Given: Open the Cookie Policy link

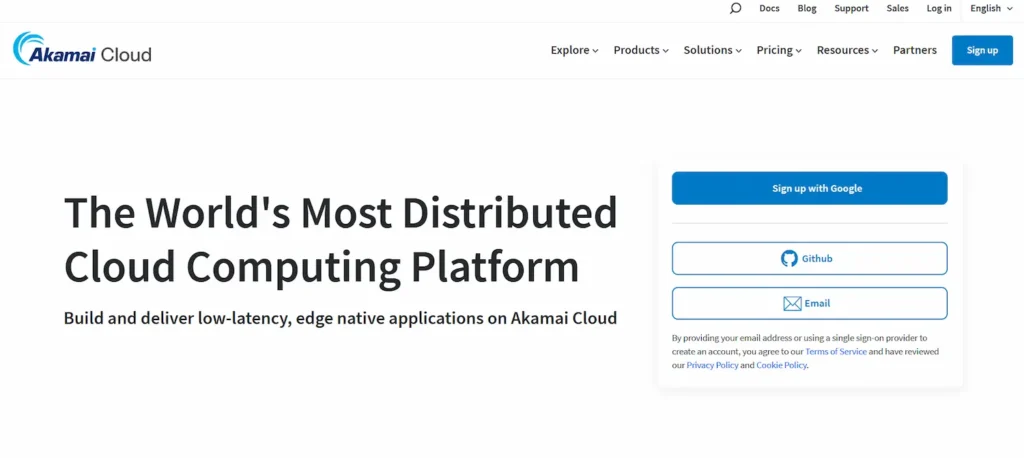Looking at the screenshot, I should (782, 365).
